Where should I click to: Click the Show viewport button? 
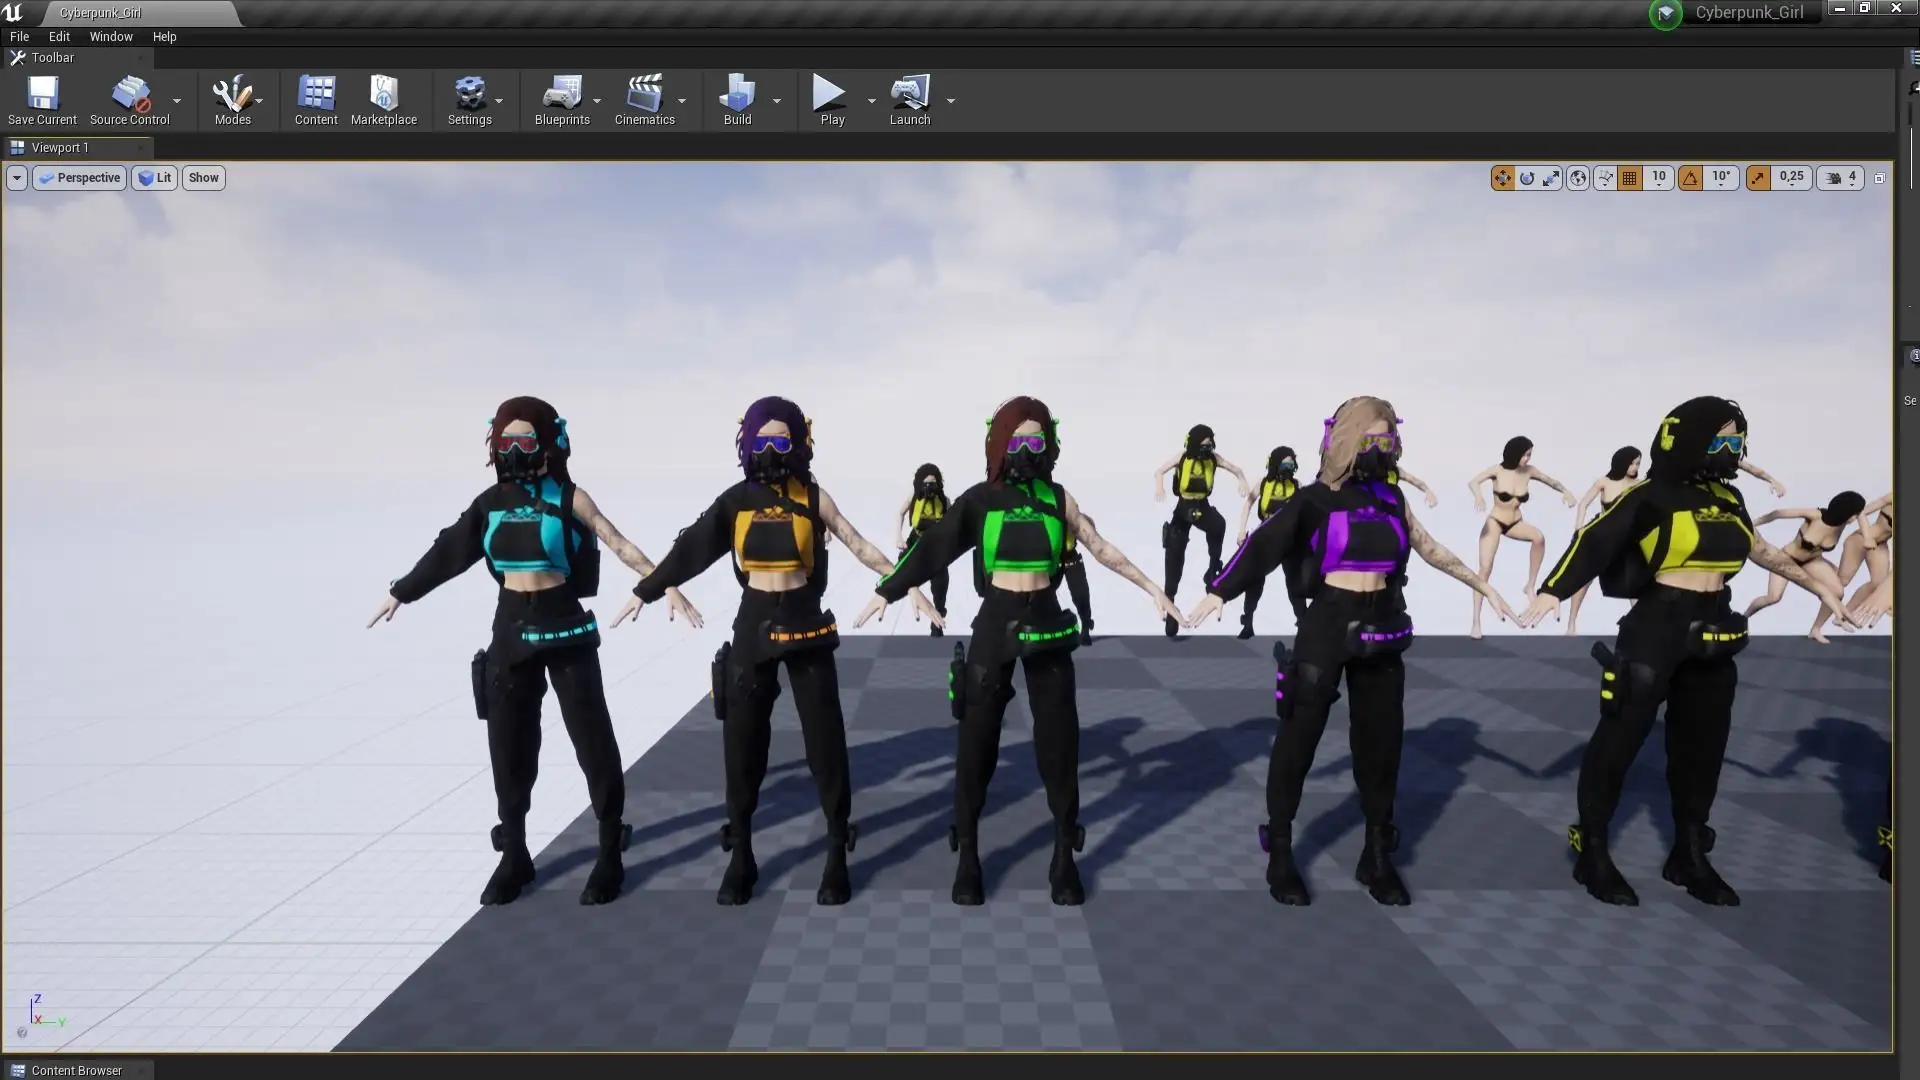pos(203,178)
